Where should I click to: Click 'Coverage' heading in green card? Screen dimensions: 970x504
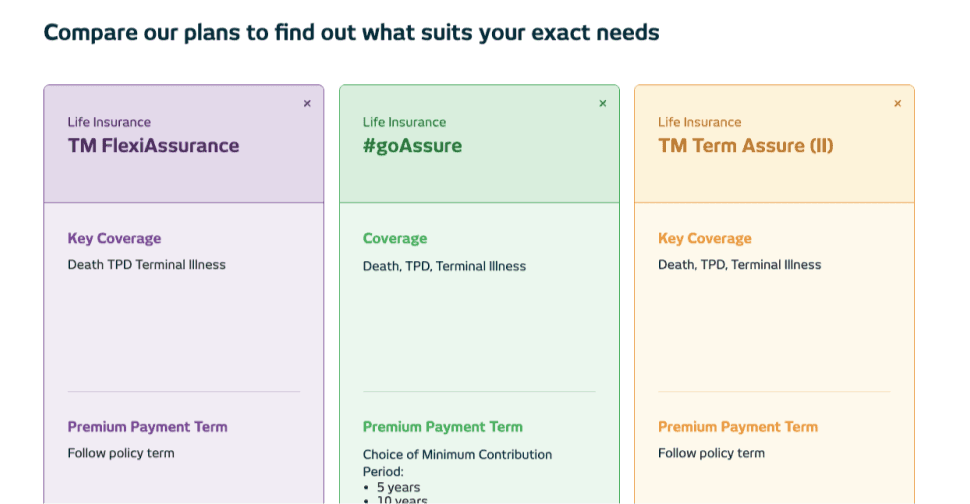[x=395, y=239]
